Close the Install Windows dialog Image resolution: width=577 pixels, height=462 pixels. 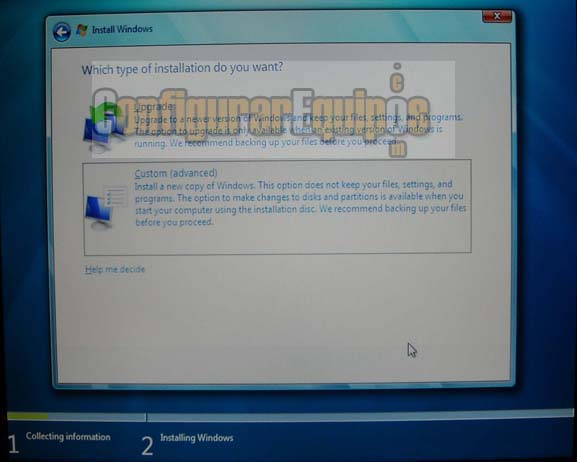497,16
